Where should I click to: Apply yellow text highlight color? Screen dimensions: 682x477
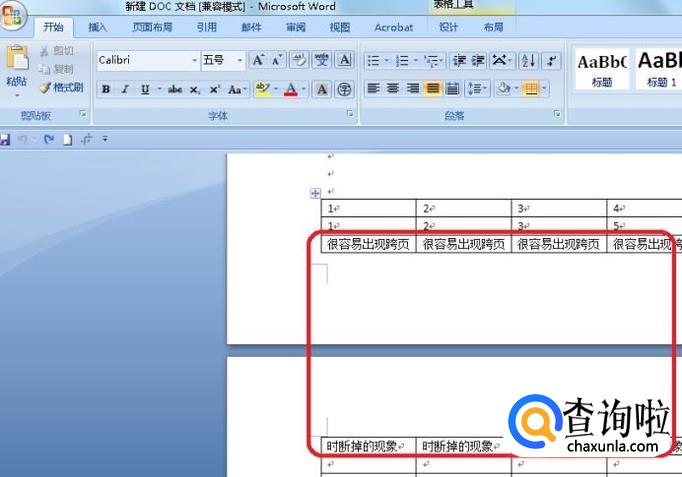[x=263, y=90]
